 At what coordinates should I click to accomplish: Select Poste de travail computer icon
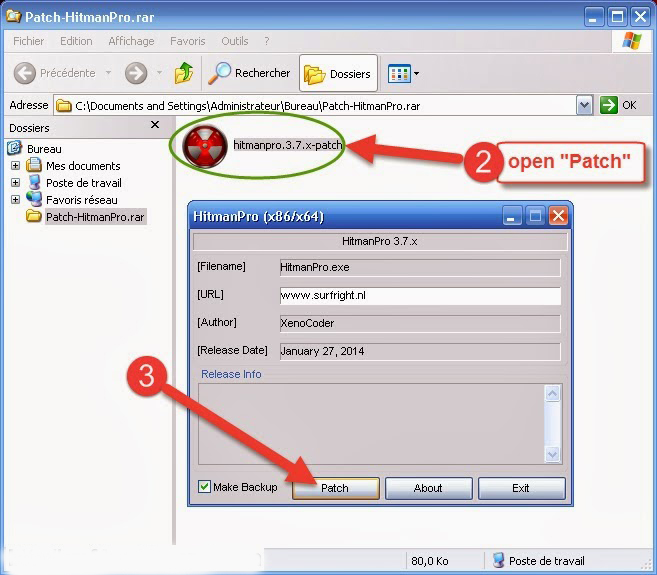point(34,182)
